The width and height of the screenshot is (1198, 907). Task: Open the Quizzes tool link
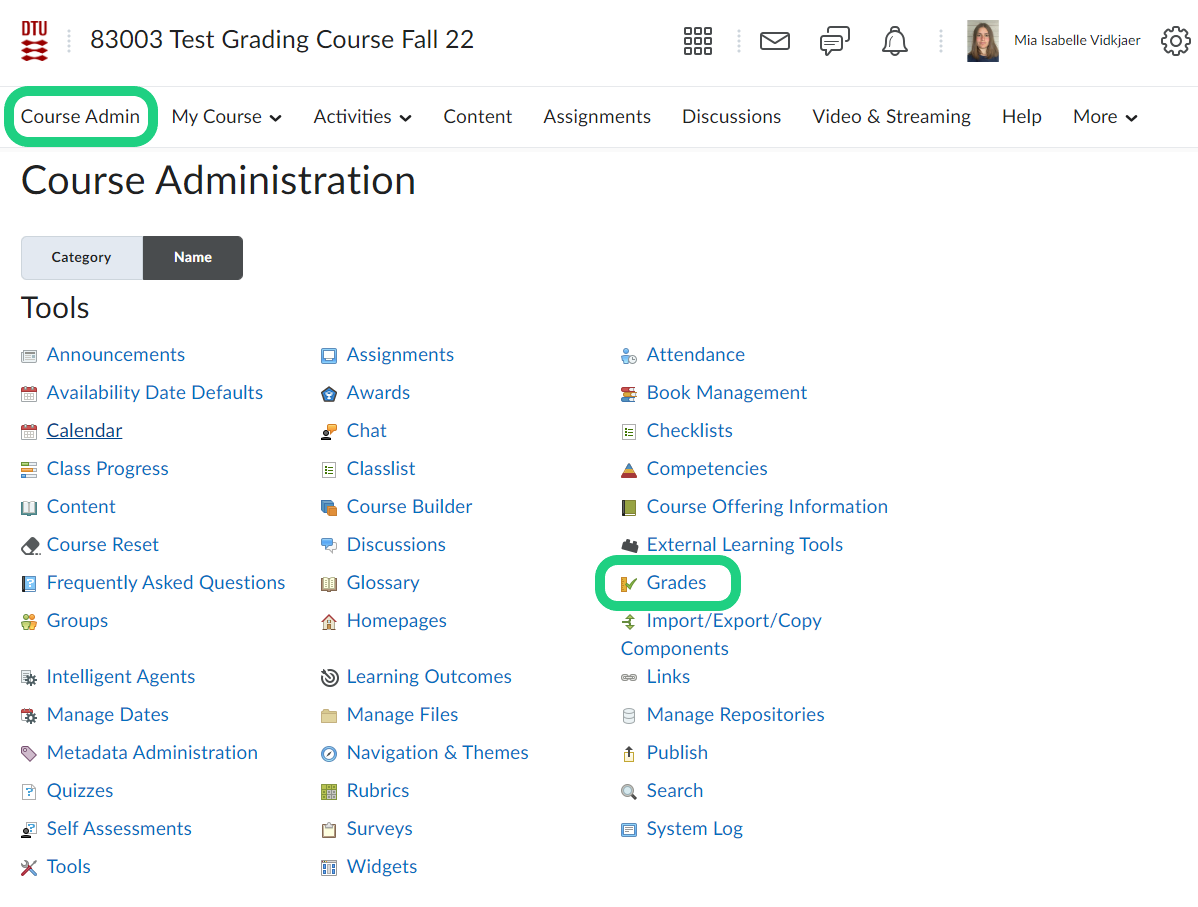80,790
